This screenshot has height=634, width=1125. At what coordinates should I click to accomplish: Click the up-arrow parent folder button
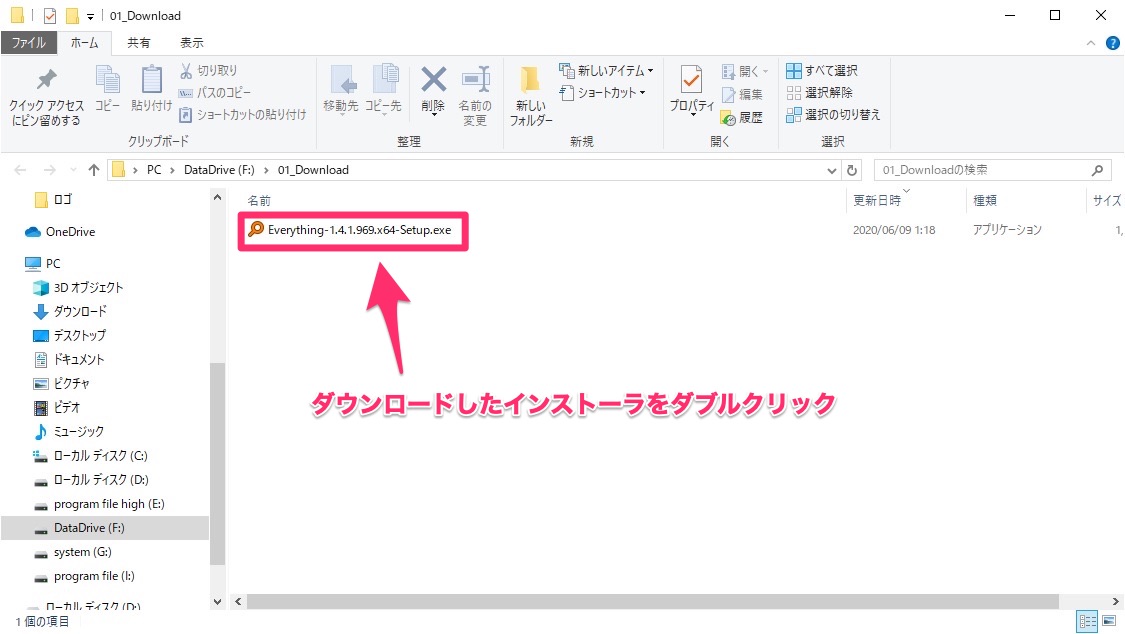(x=94, y=170)
